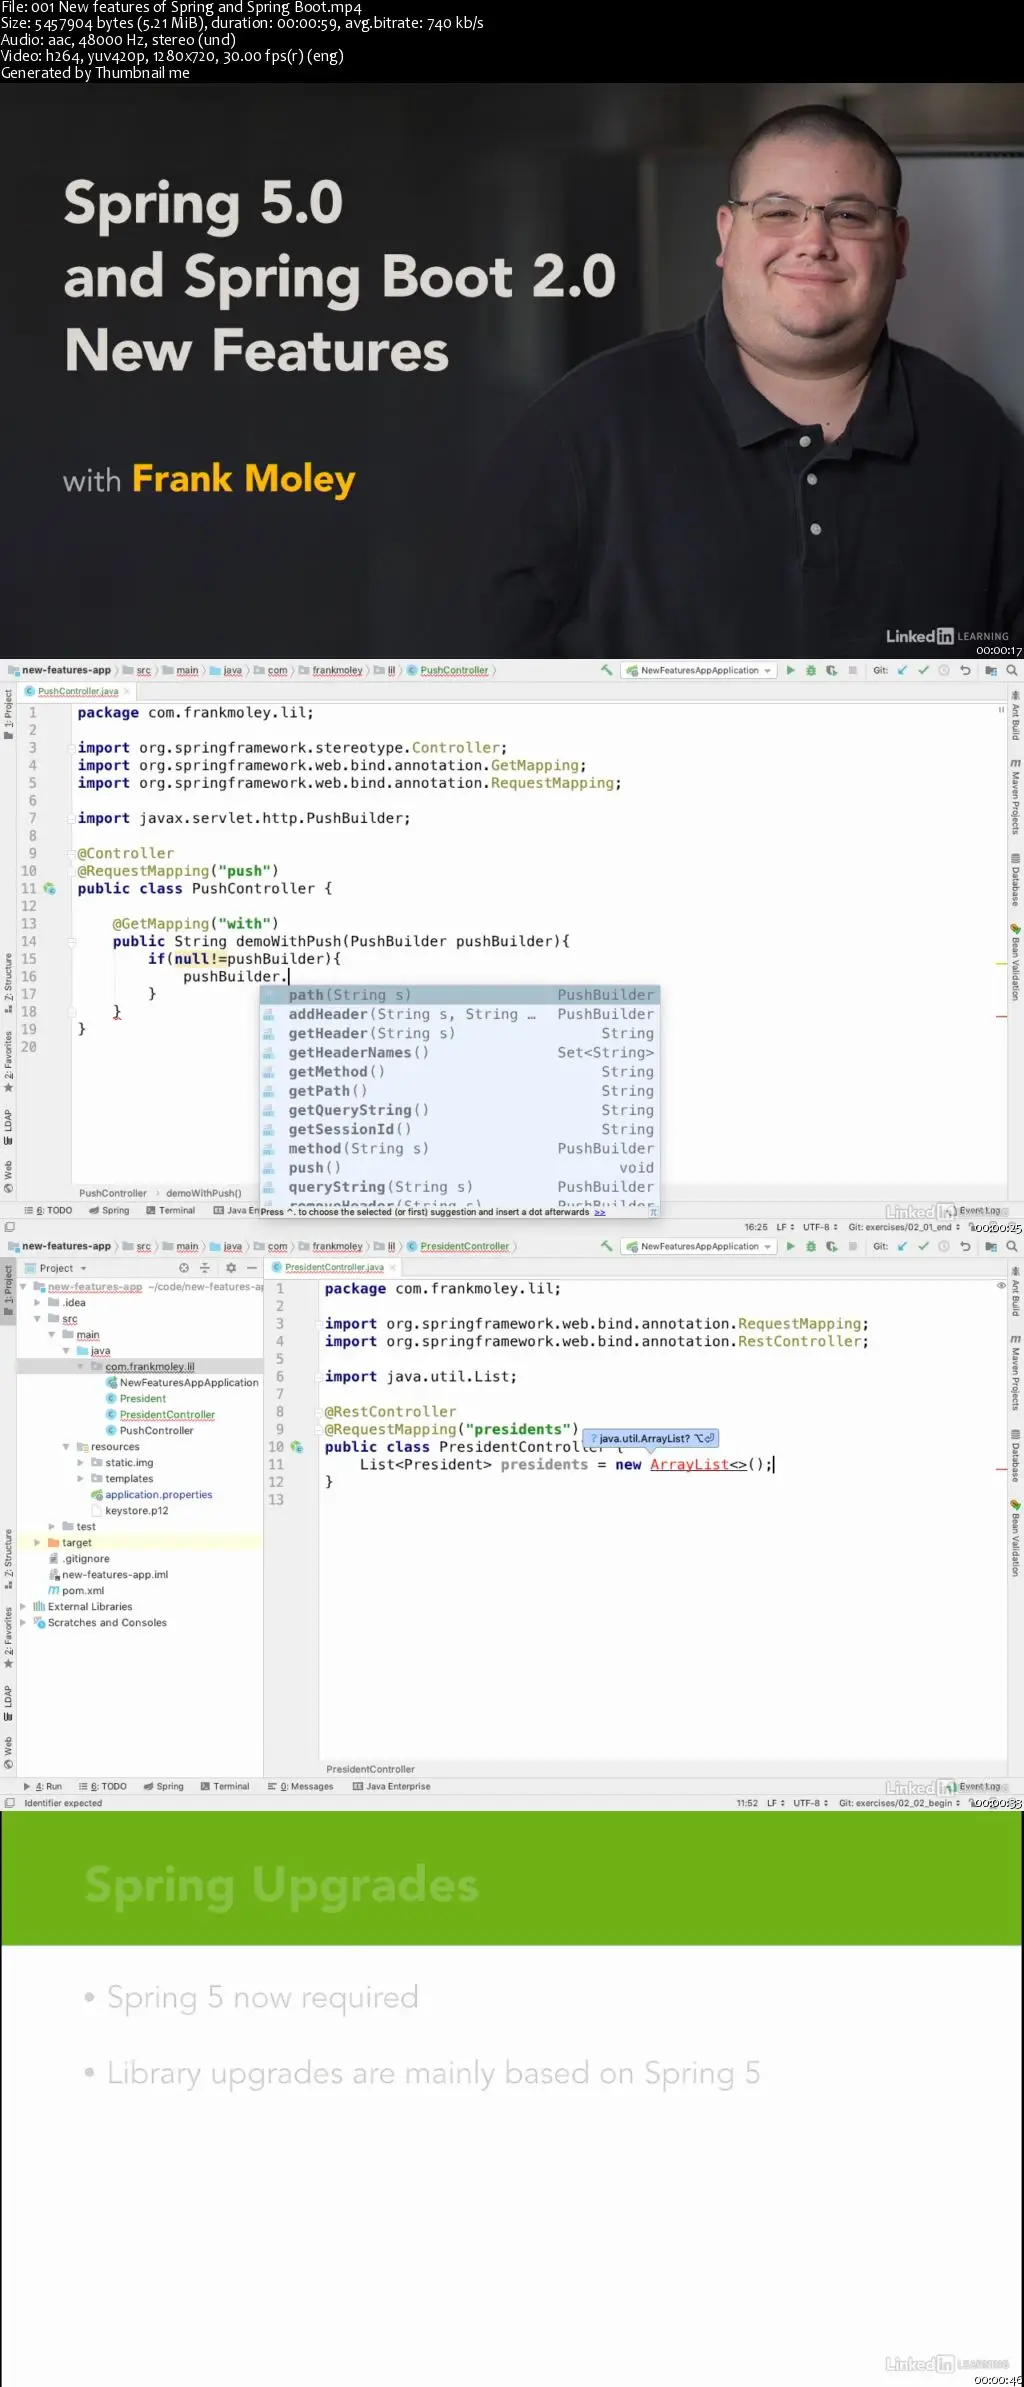The image size is (1024, 2387).
Task: Click the demoWithPush() breadcrumb below the editor
Action: coord(203,1193)
